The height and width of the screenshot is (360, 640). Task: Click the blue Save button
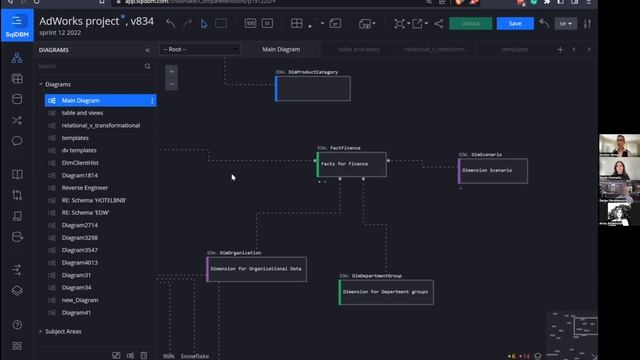coord(515,24)
